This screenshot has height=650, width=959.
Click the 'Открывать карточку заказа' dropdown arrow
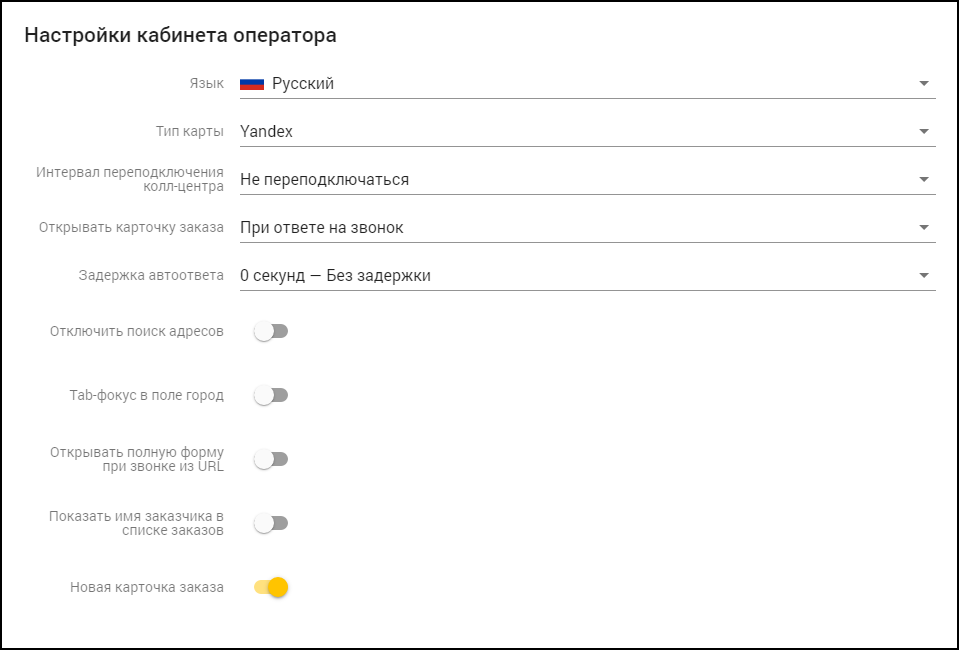924,228
